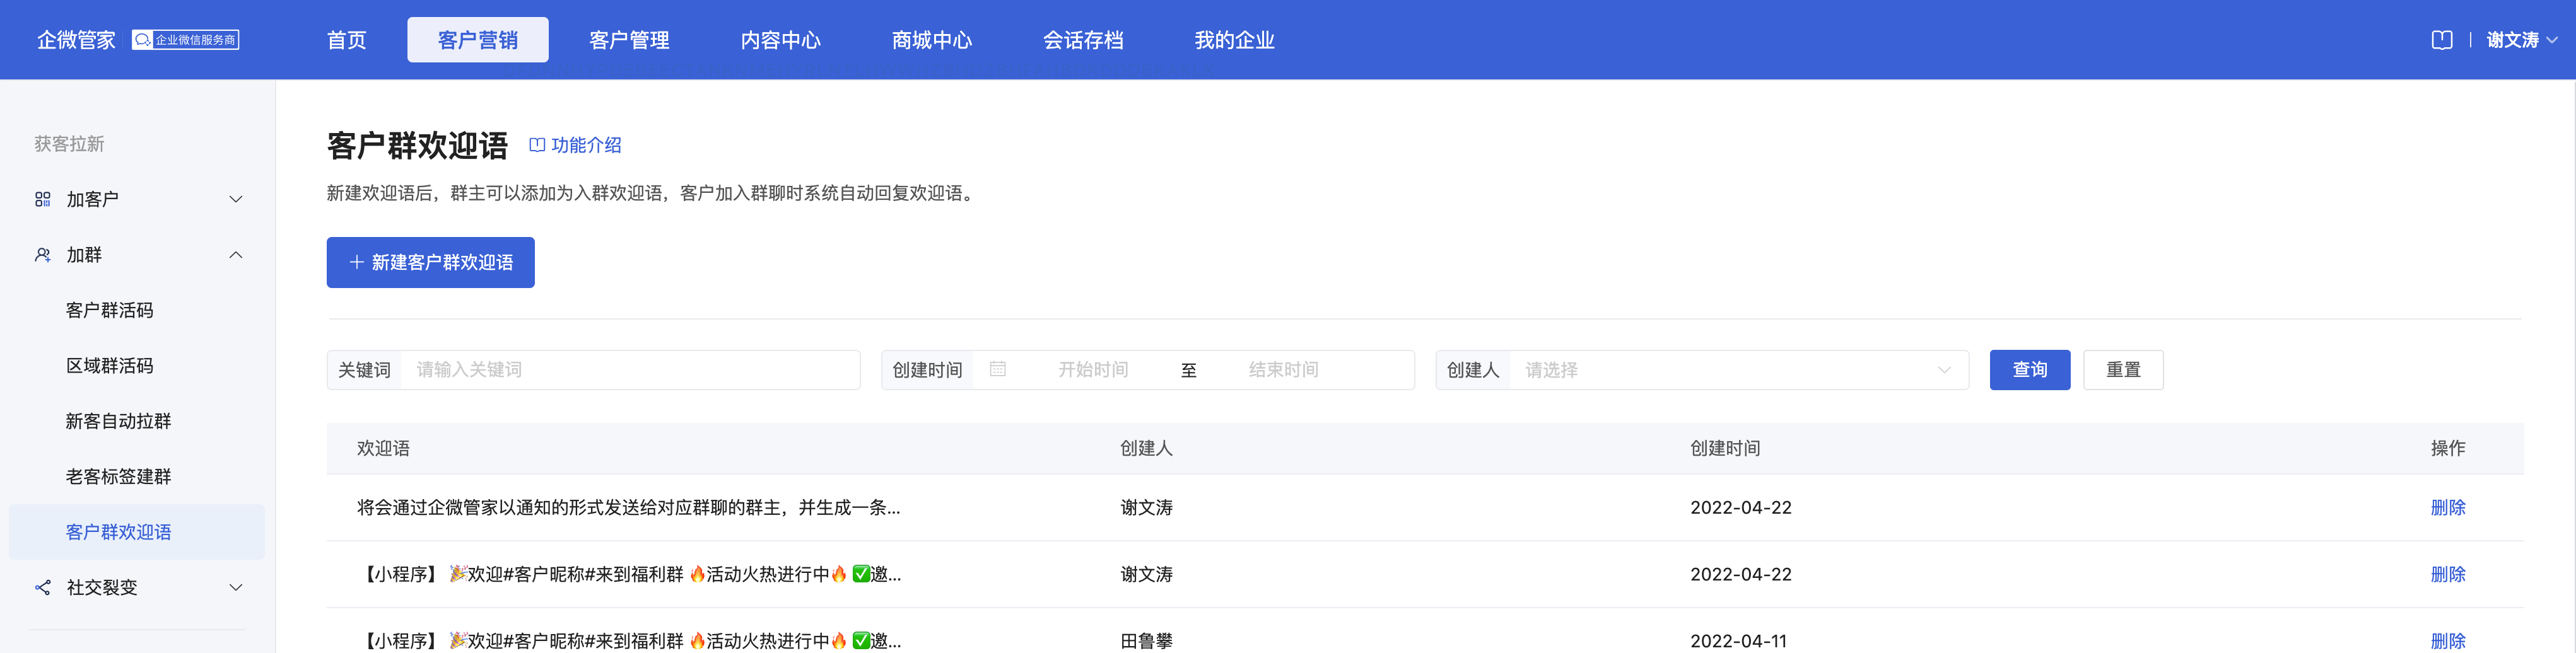Switch to the 客户管理 tab
The width and height of the screenshot is (2576, 653).
[x=629, y=40]
